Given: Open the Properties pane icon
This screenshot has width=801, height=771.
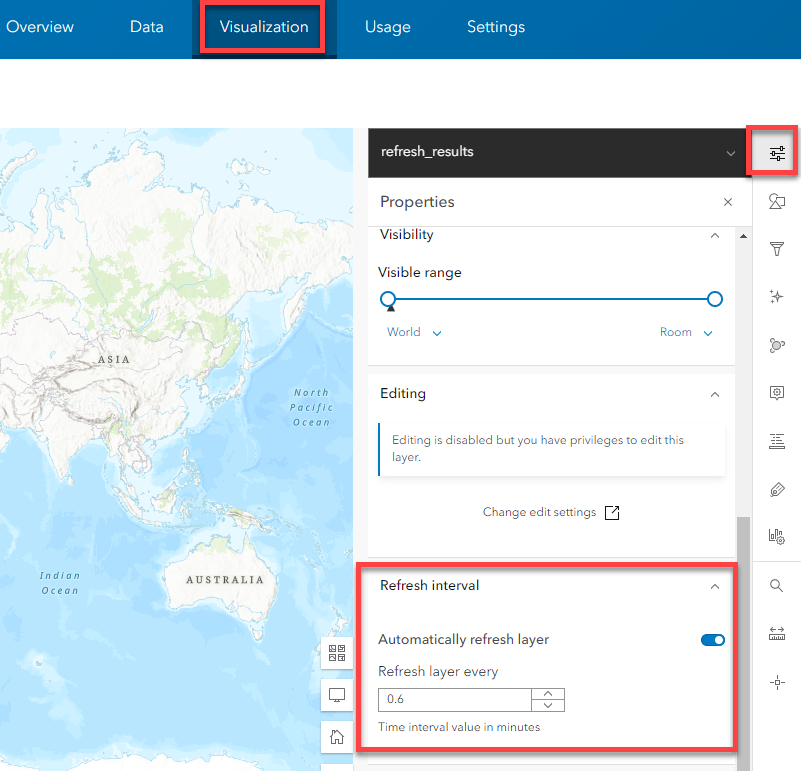Looking at the screenshot, I should (777, 154).
